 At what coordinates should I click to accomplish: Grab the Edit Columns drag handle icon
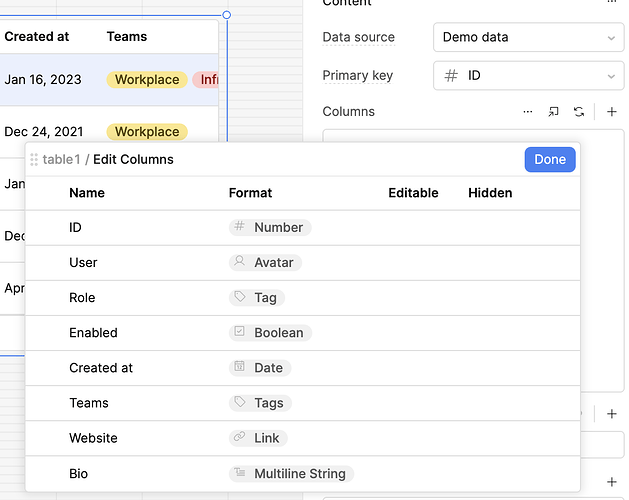(x=34, y=159)
